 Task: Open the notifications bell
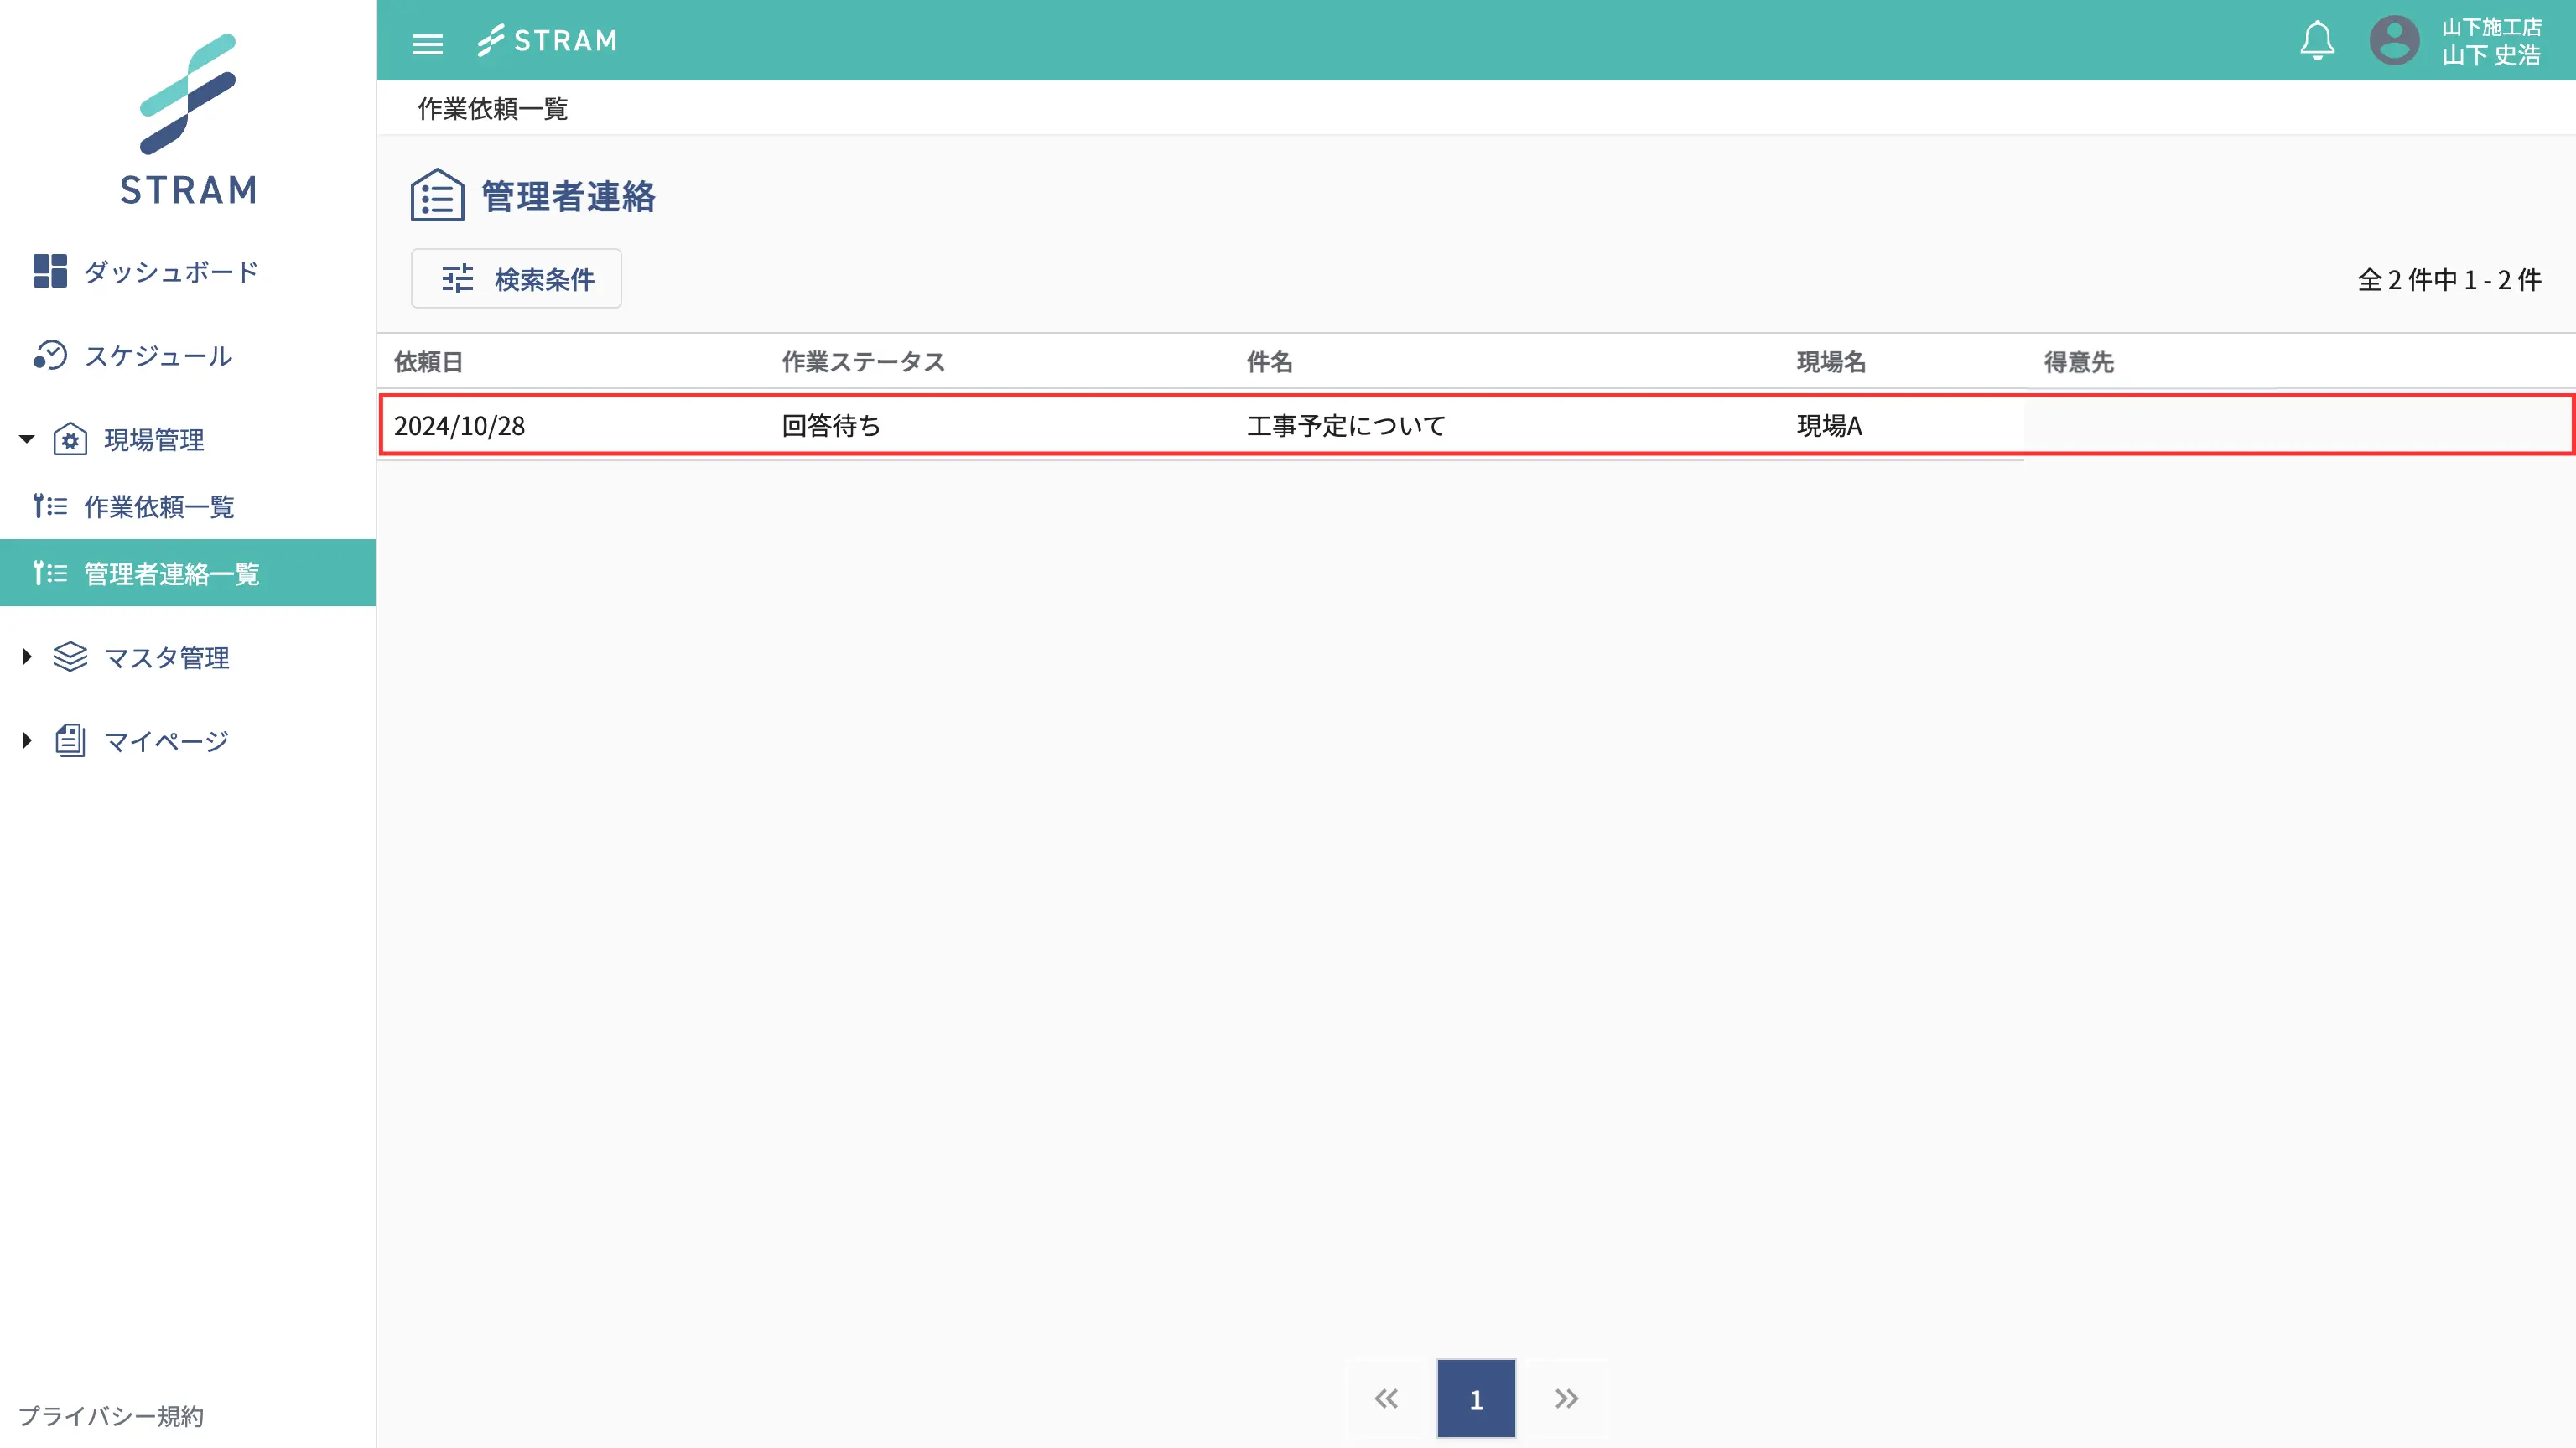pos(2316,41)
